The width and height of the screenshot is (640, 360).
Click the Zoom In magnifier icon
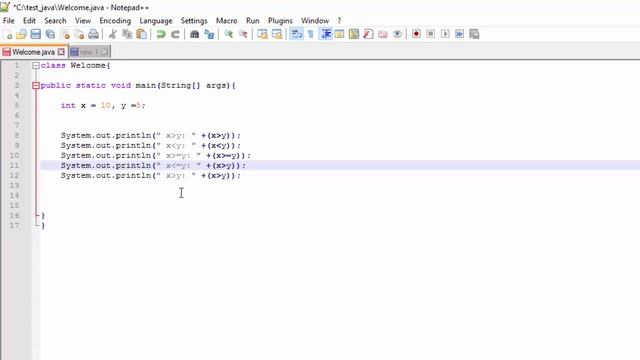229,34
